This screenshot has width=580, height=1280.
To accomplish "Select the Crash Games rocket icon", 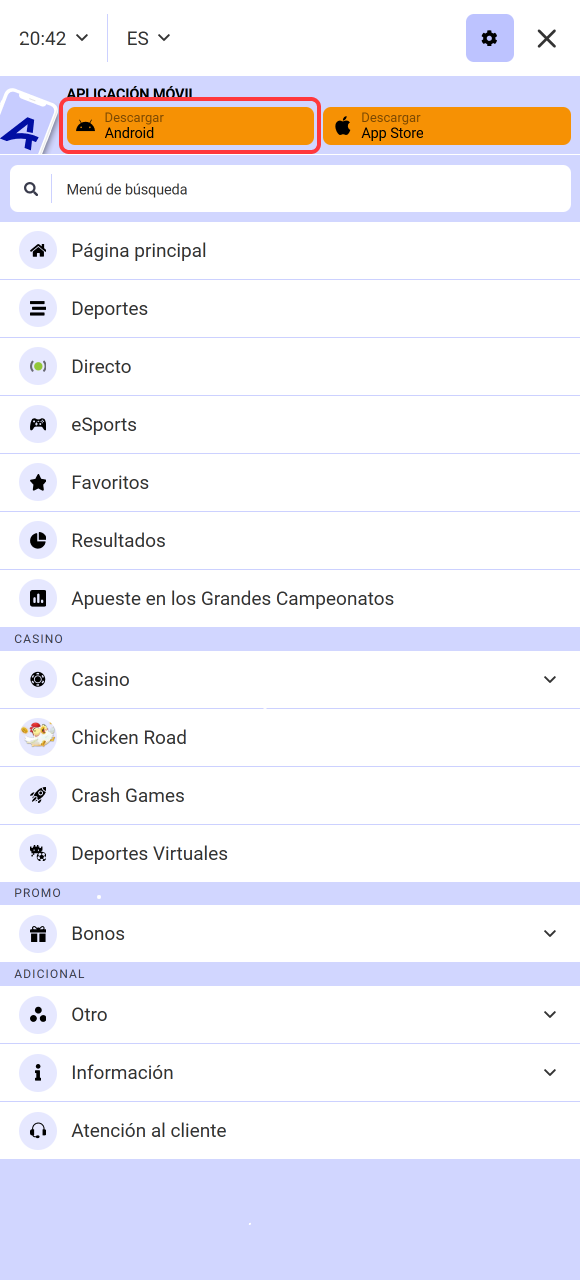I will pos(37,795).
